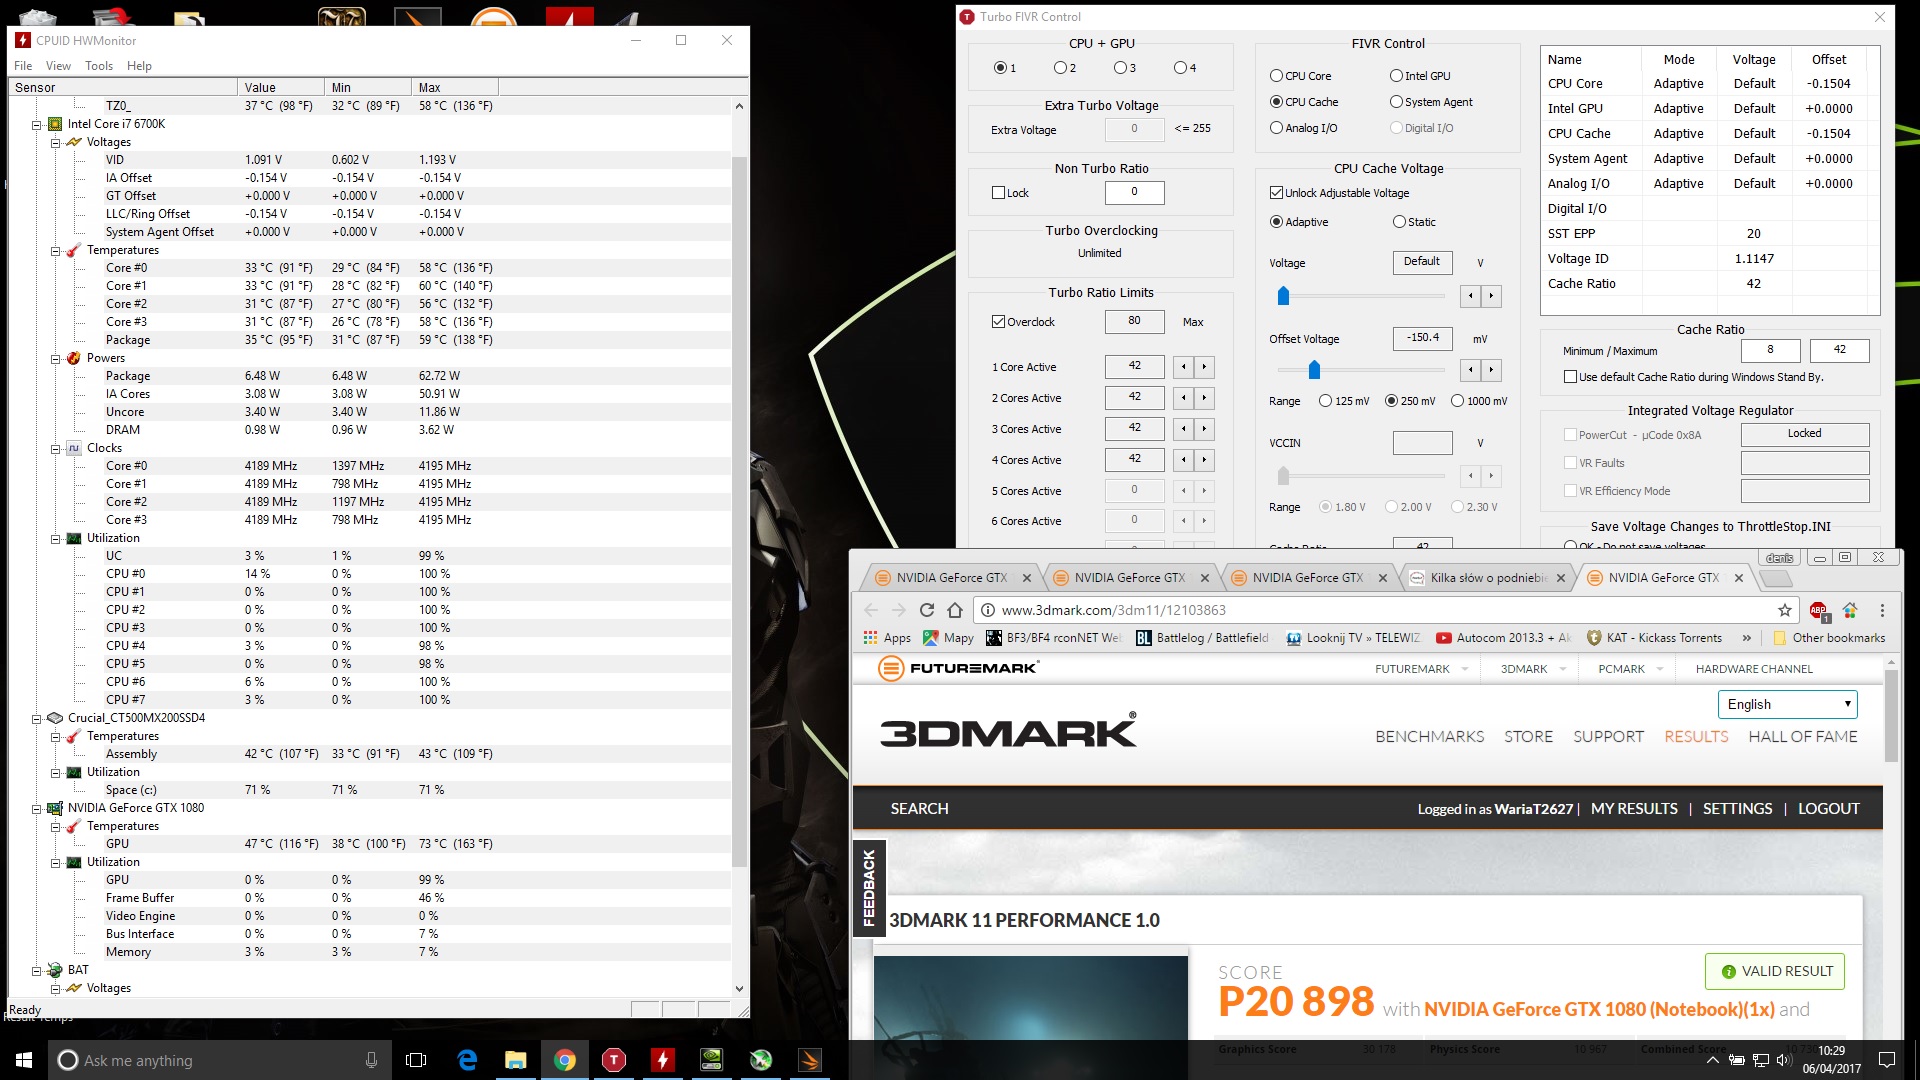This screenshot has height=1080, width=1920.
Task: Collapse the BAT tree node
Action: point(37,971)
